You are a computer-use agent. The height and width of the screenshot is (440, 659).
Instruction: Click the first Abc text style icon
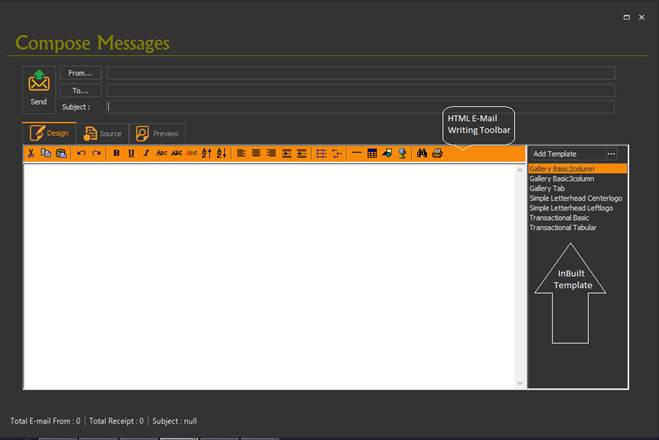pyautogui.click(x=161, y=153)
